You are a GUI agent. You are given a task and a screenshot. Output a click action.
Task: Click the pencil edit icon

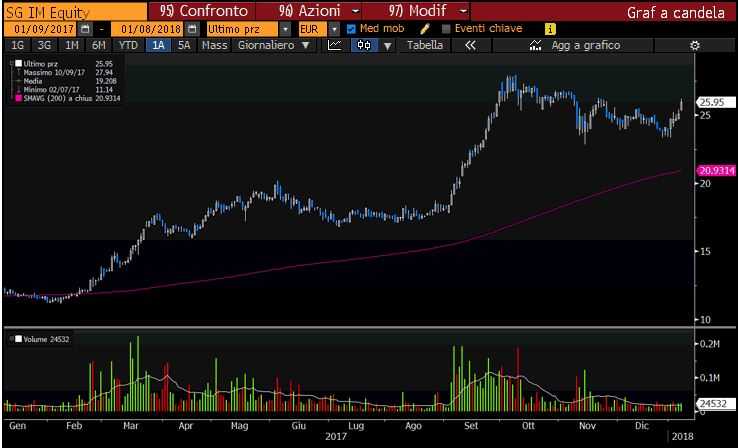425,29
